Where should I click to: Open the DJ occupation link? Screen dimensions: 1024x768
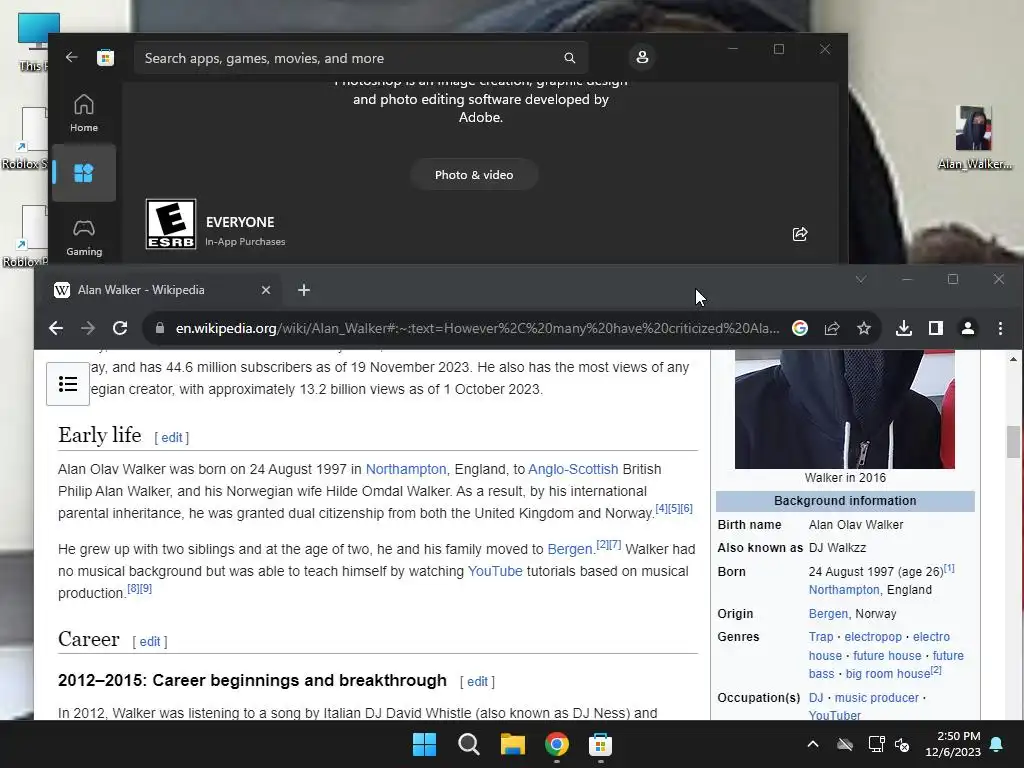tap(816, 698)
